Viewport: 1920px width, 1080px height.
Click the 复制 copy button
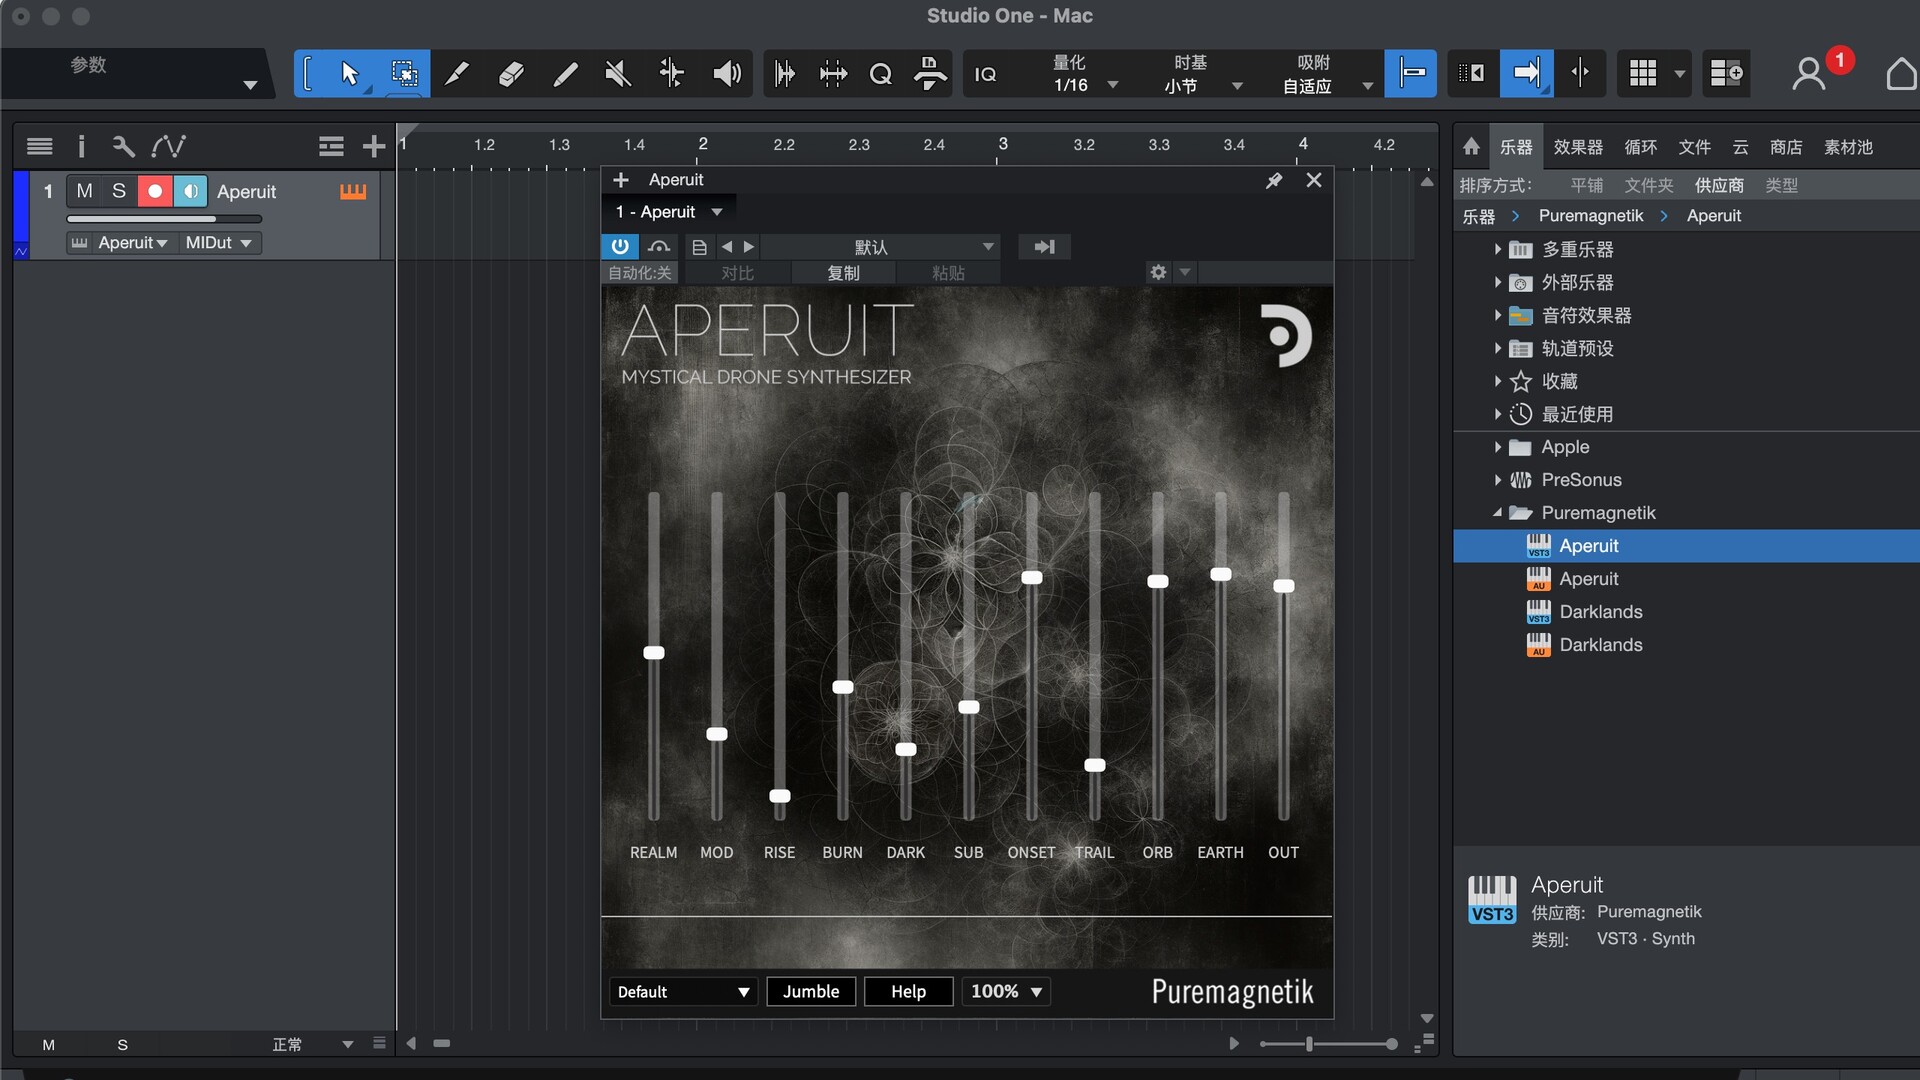[x=843, y=273]
